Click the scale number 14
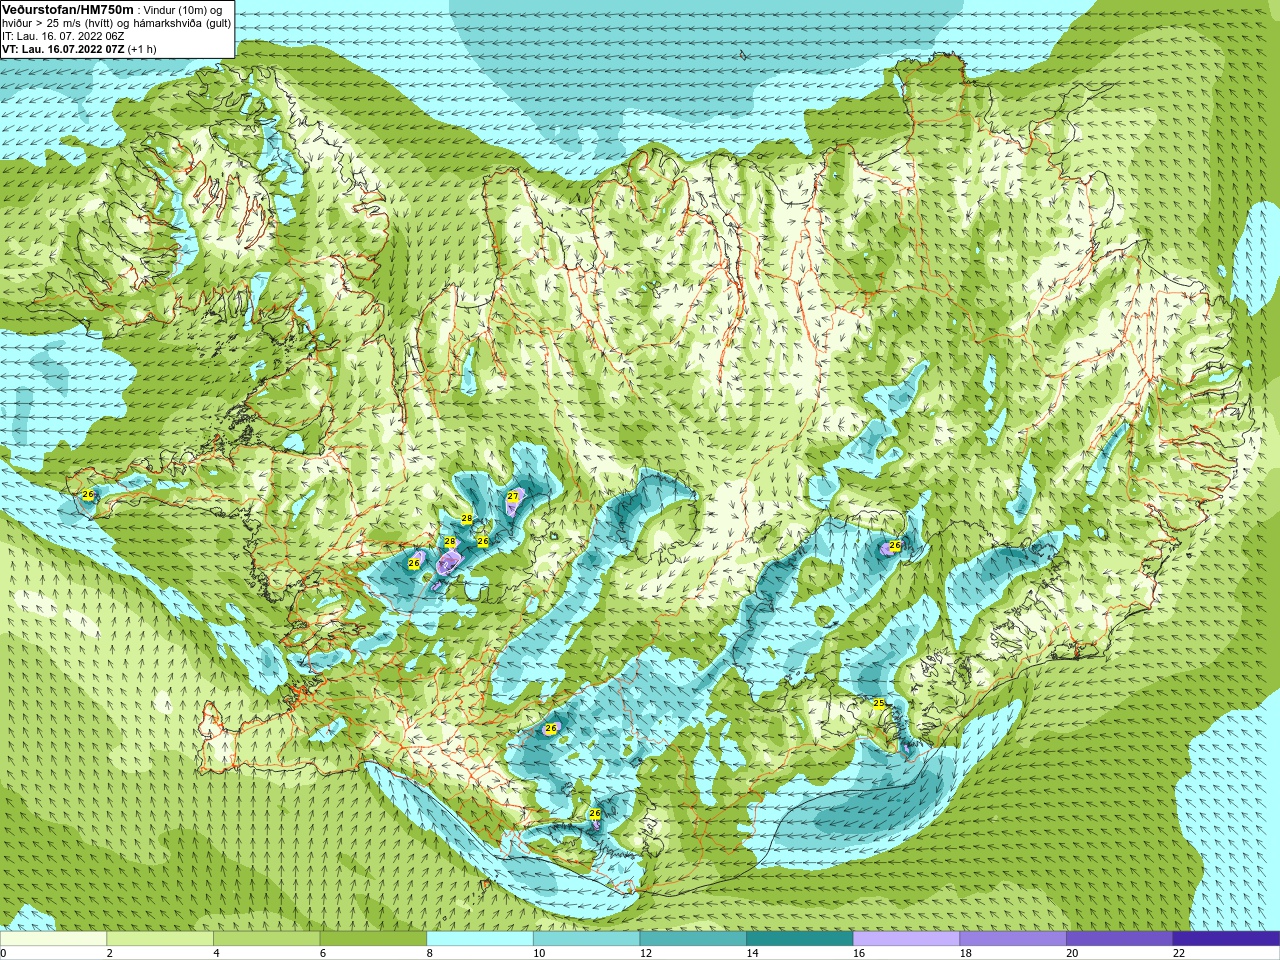Viewport: 1280px width, 960px height. pos(753,953)
